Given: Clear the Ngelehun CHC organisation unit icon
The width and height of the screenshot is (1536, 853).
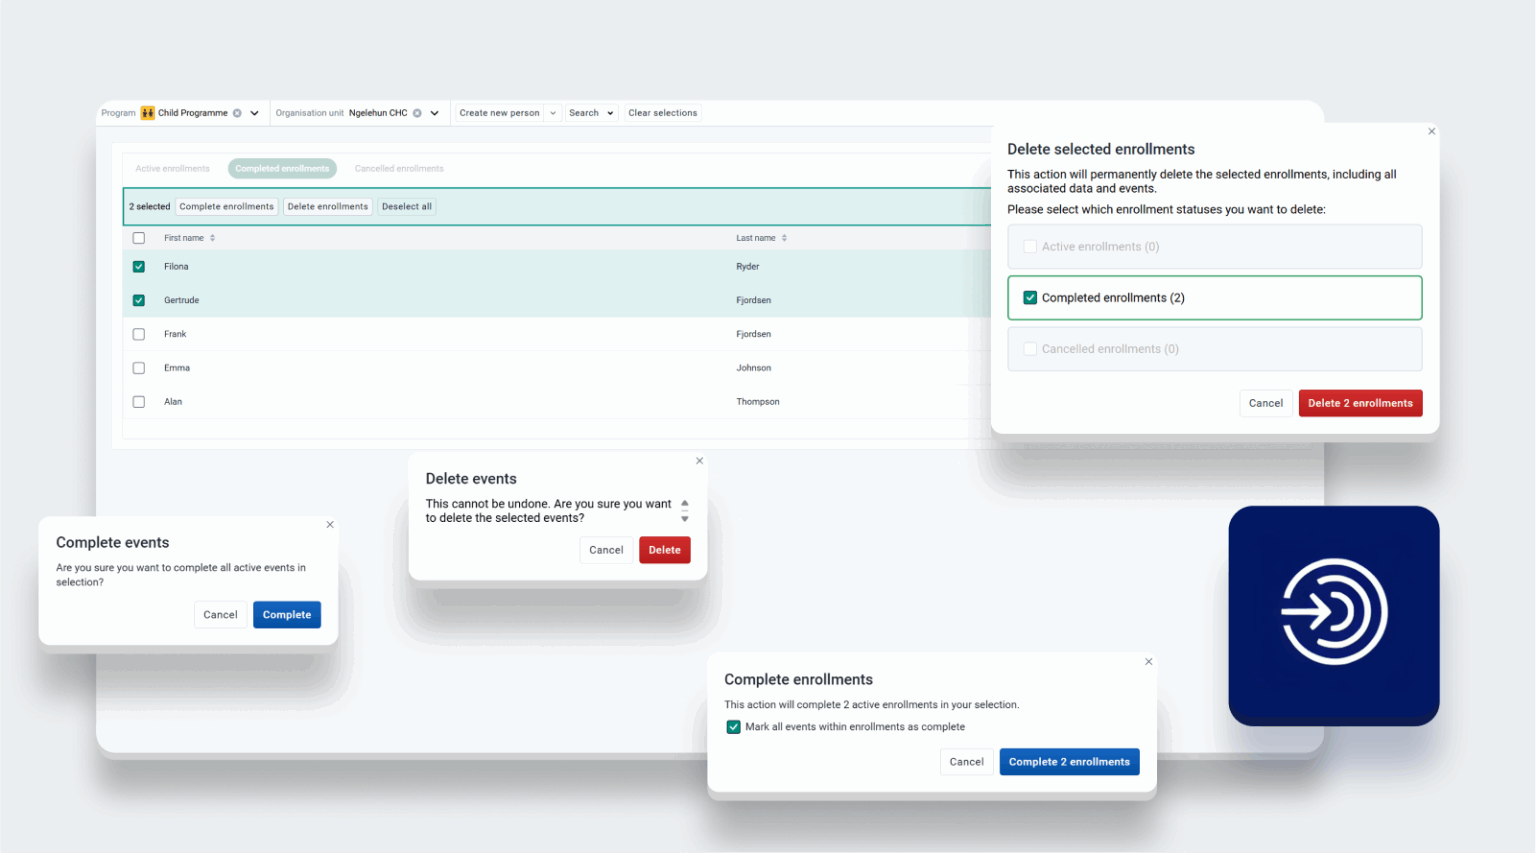Looking at the screenshot, I should pos(417,113).
